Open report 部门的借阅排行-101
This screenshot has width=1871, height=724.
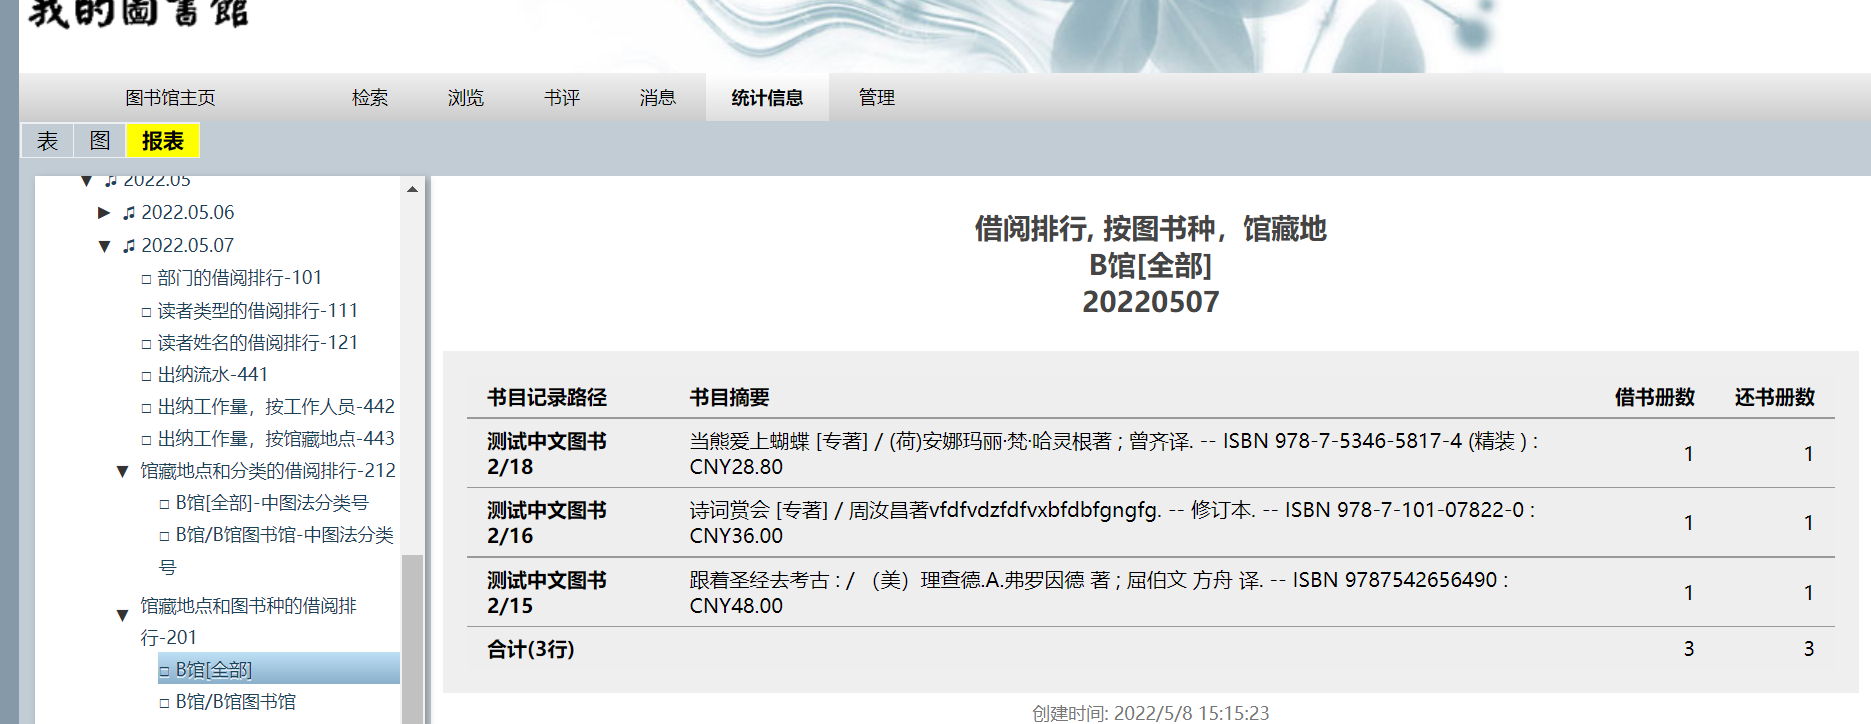239,278
